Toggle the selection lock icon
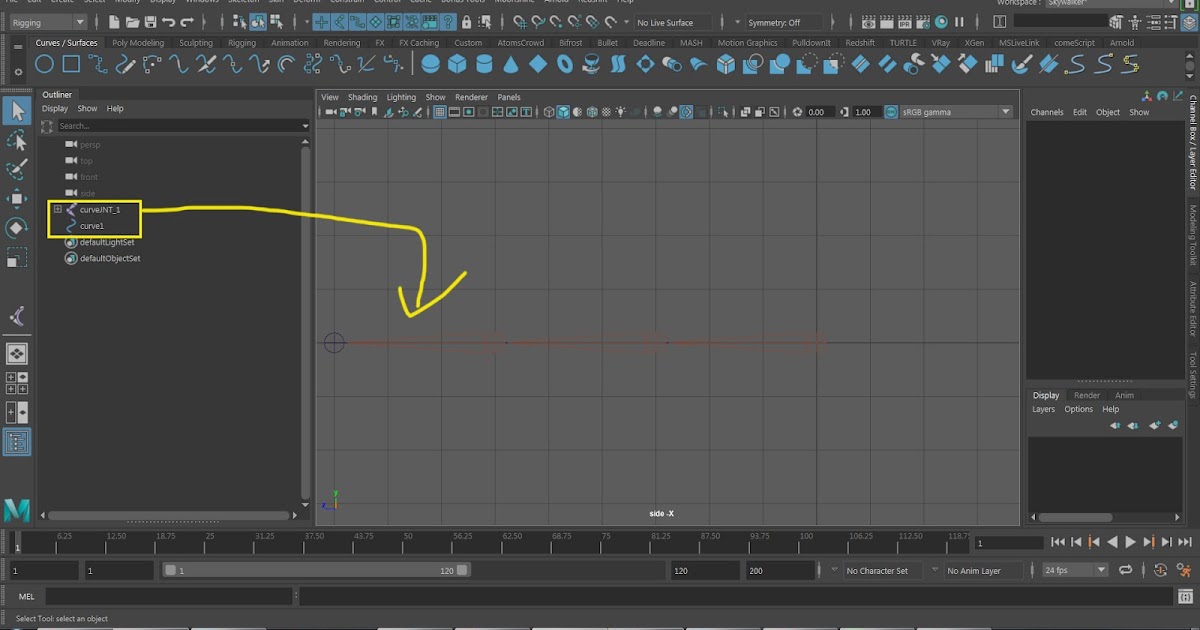The height and width of the screenshot is (630, 1200). tap(467, 20)
